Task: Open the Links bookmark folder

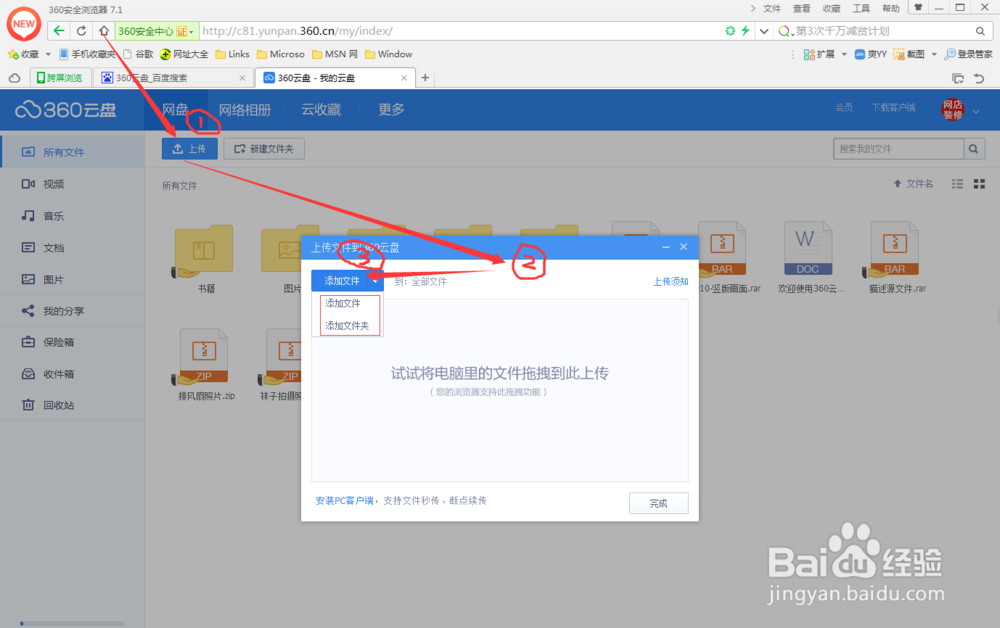Action: (232, 54)
